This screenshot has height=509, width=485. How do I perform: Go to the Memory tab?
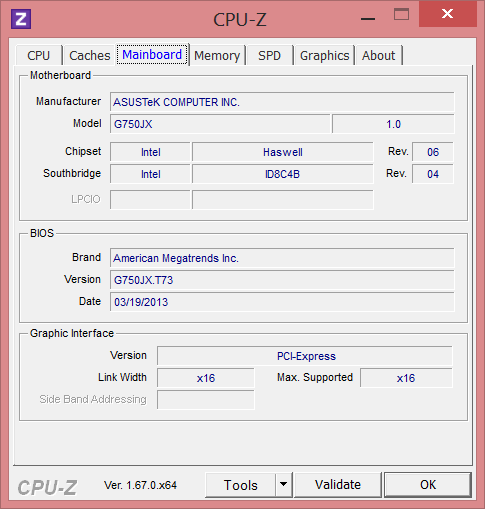[217, 55]
